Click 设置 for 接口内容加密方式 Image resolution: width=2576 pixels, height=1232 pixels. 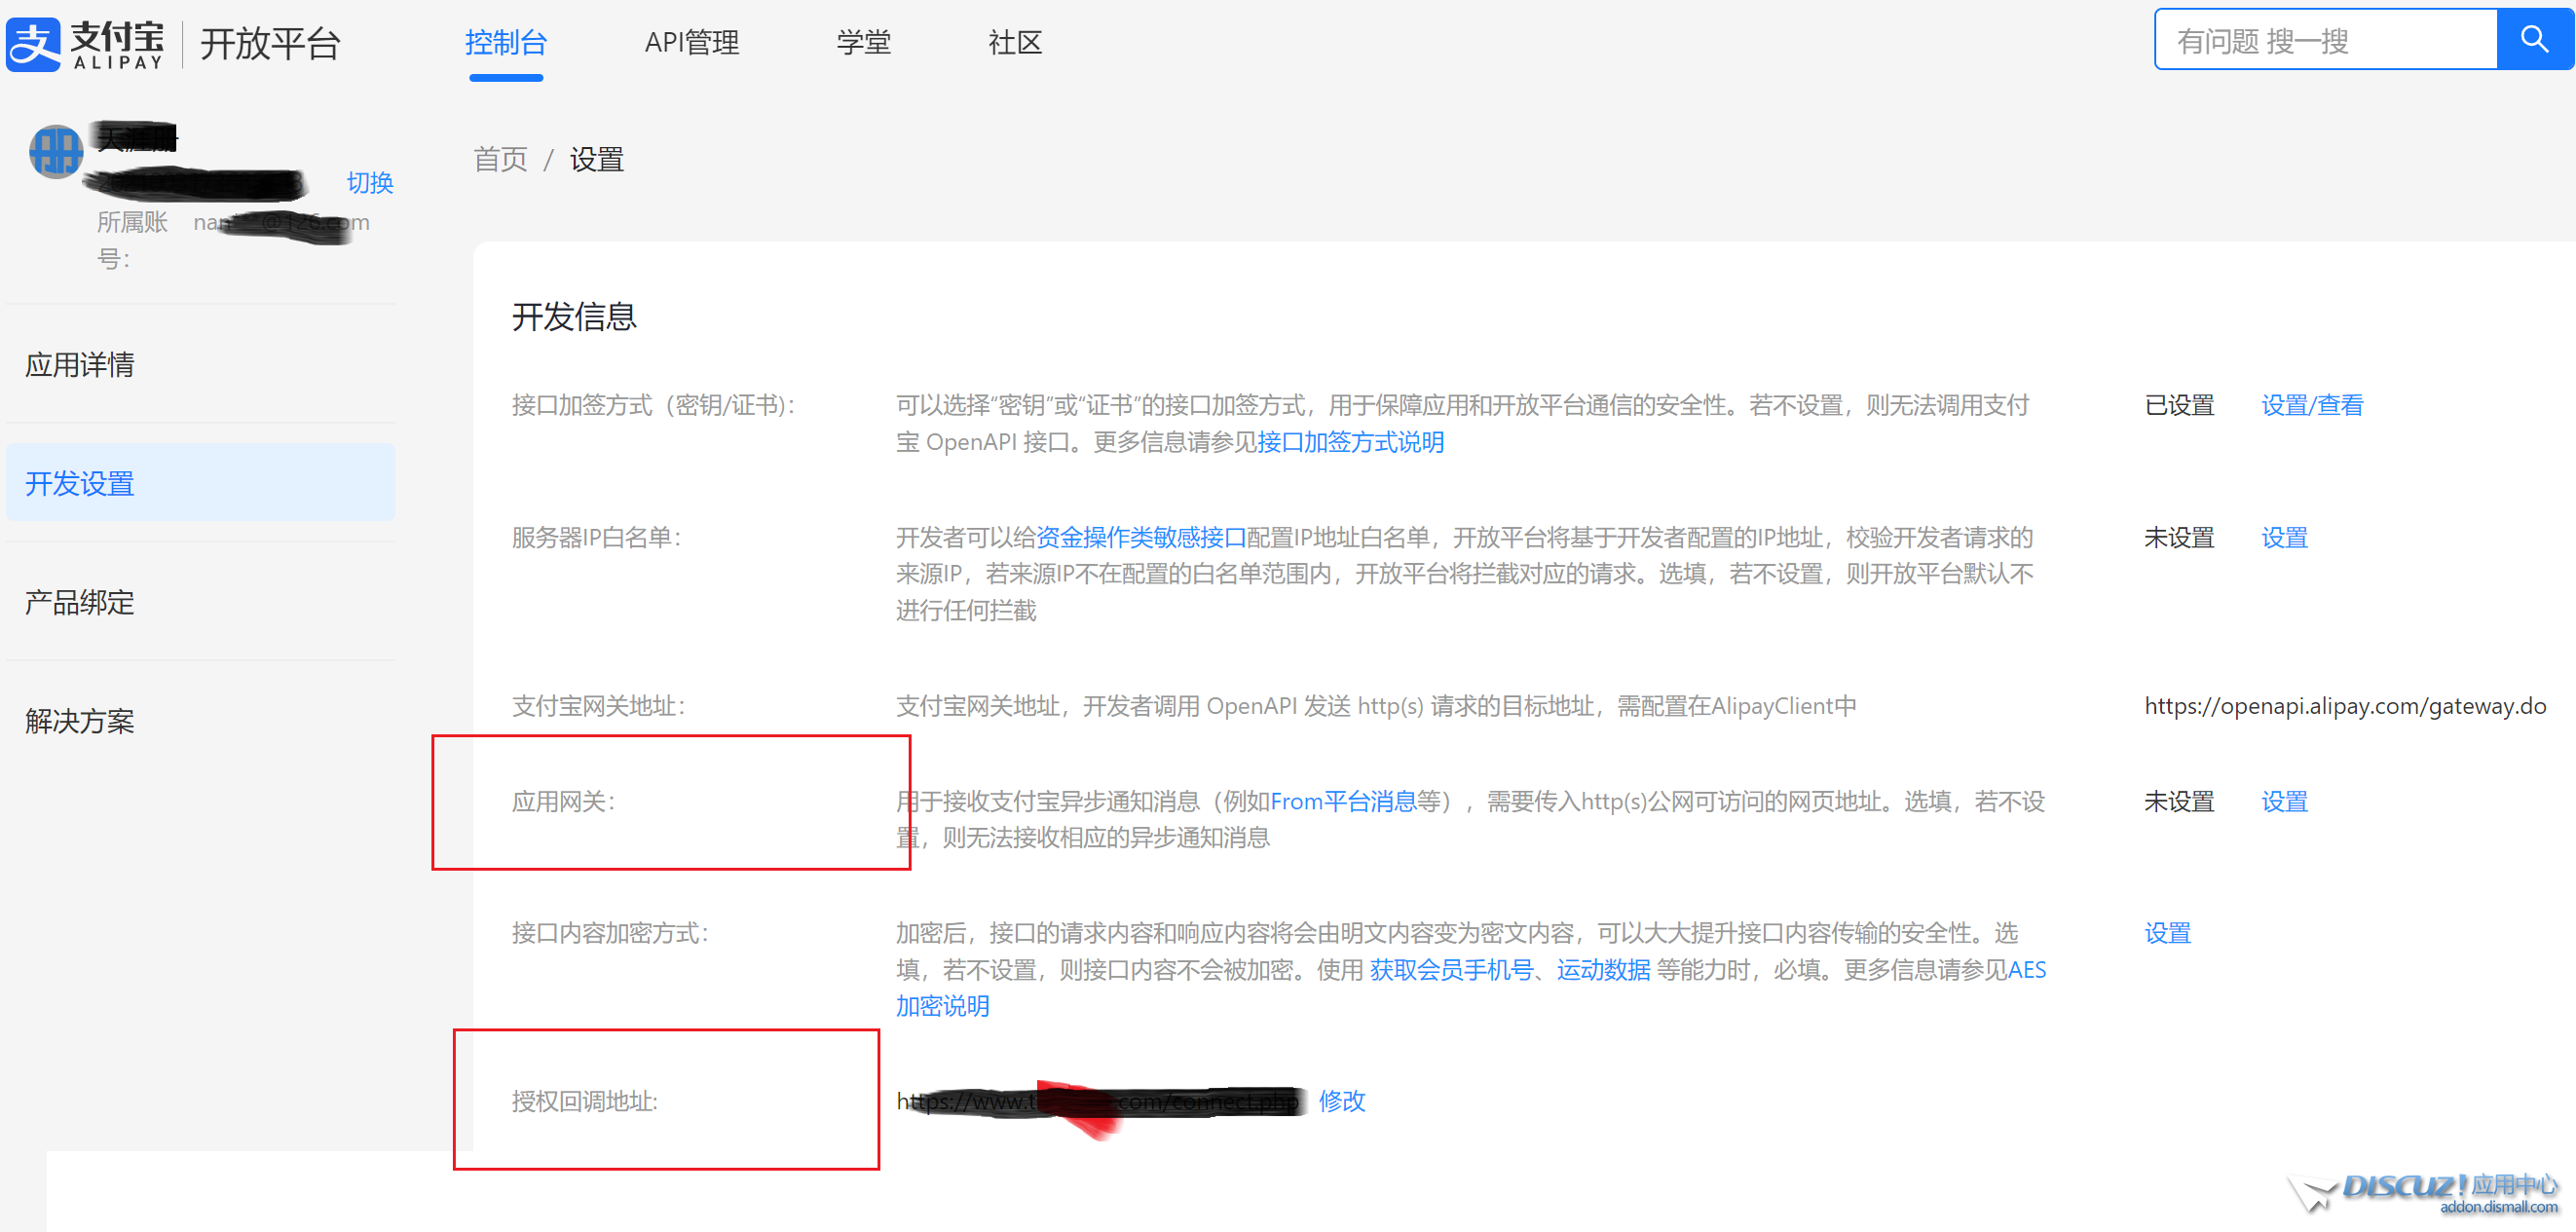point(2167,934)
